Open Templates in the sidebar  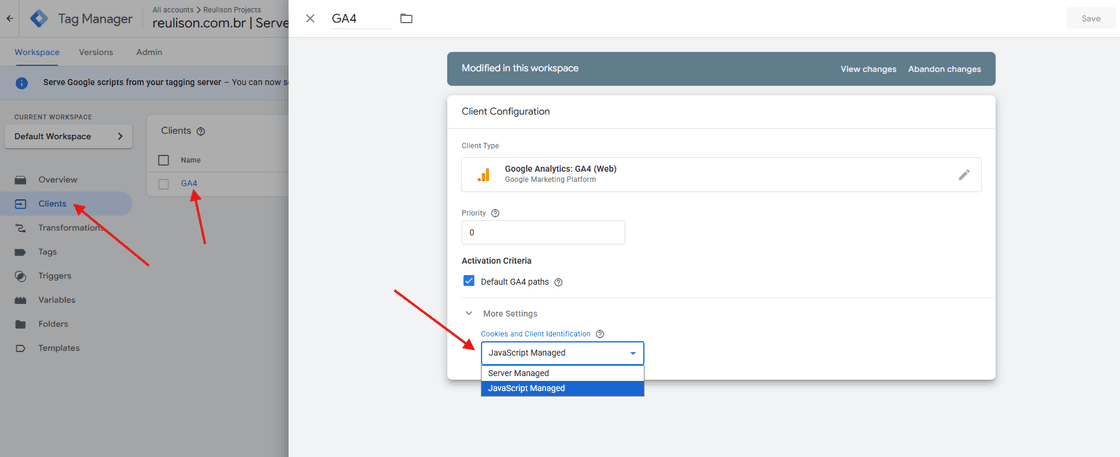[59, 348]
